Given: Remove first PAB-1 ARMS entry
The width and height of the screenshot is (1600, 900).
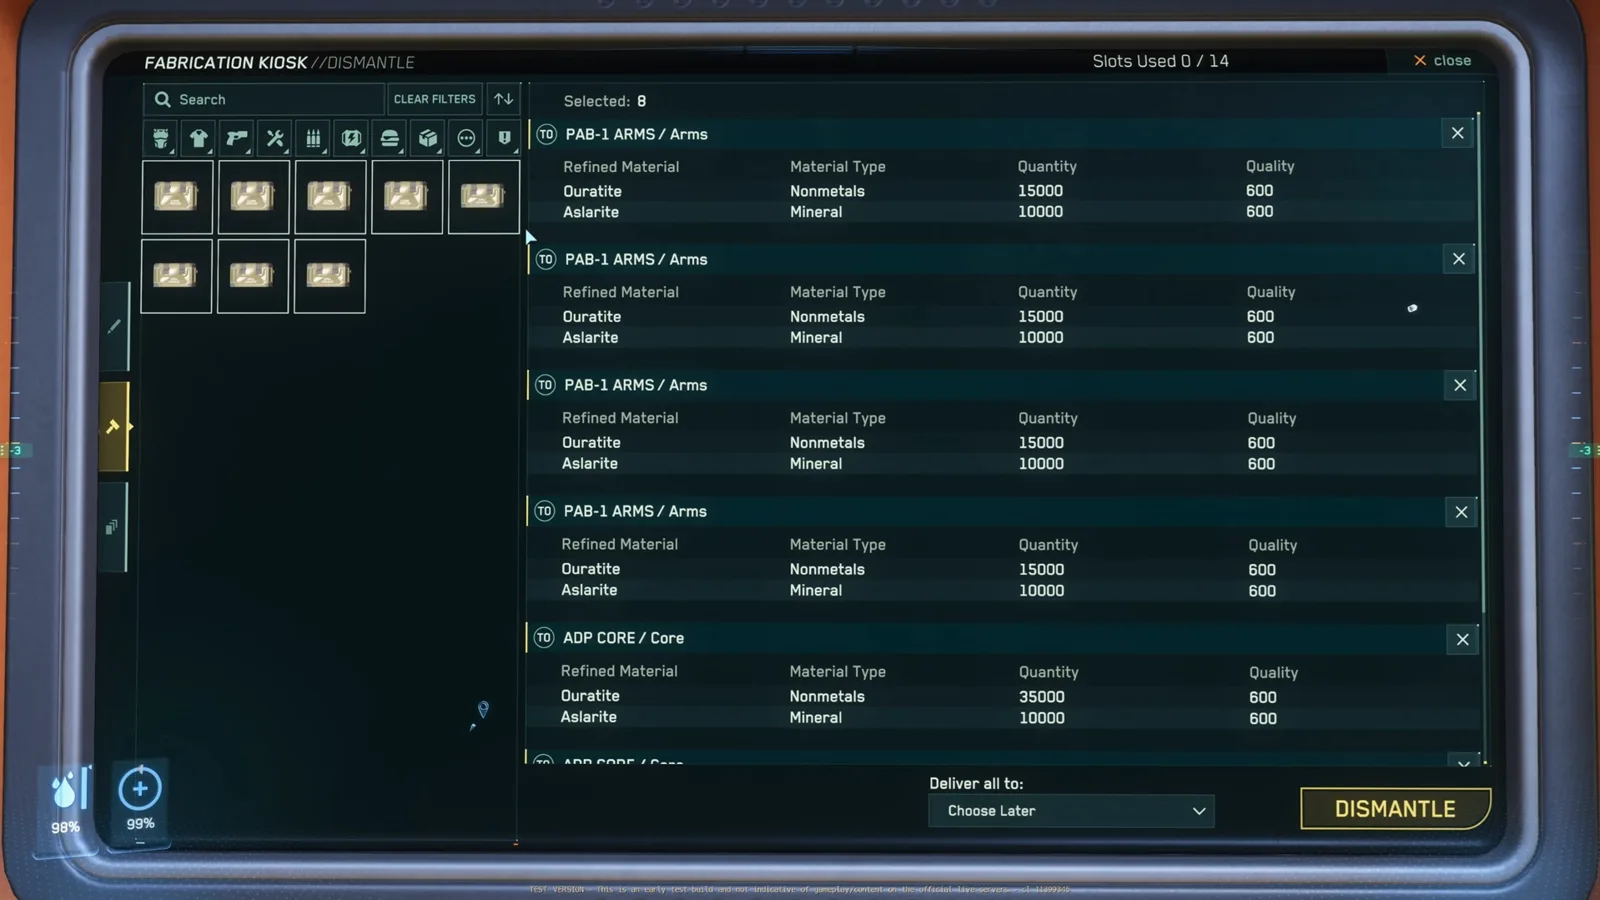Looking at the screenshot, I should coord(1457,133).
